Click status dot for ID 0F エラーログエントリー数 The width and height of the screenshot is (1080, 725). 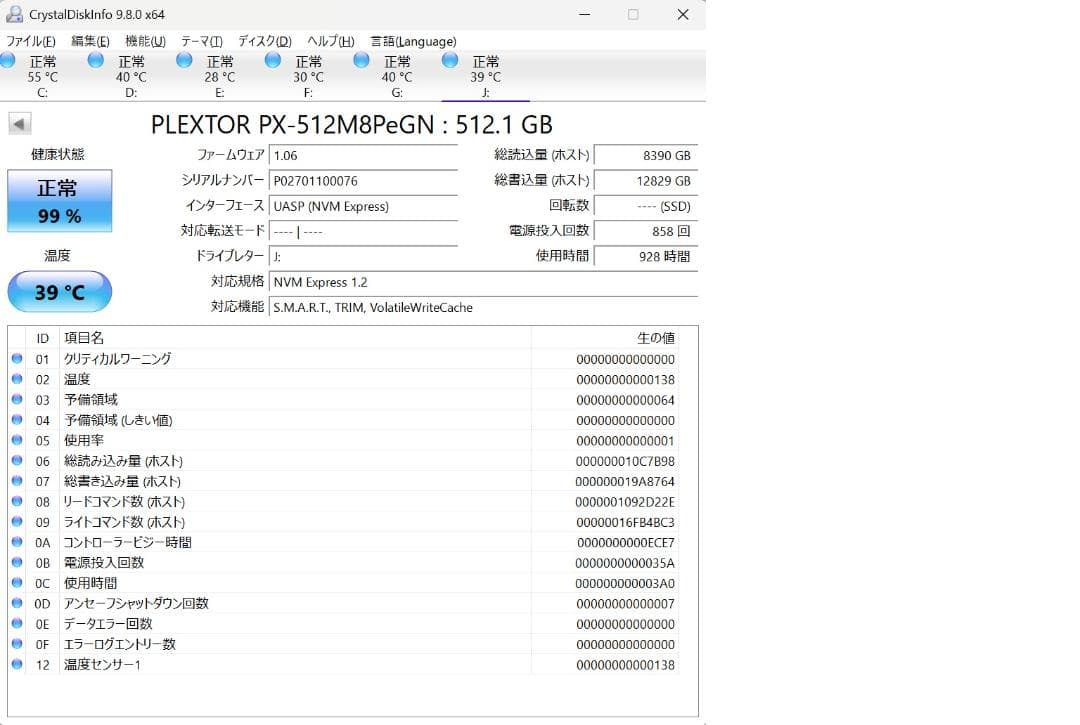pyautogui.click(x=17, y=644)
